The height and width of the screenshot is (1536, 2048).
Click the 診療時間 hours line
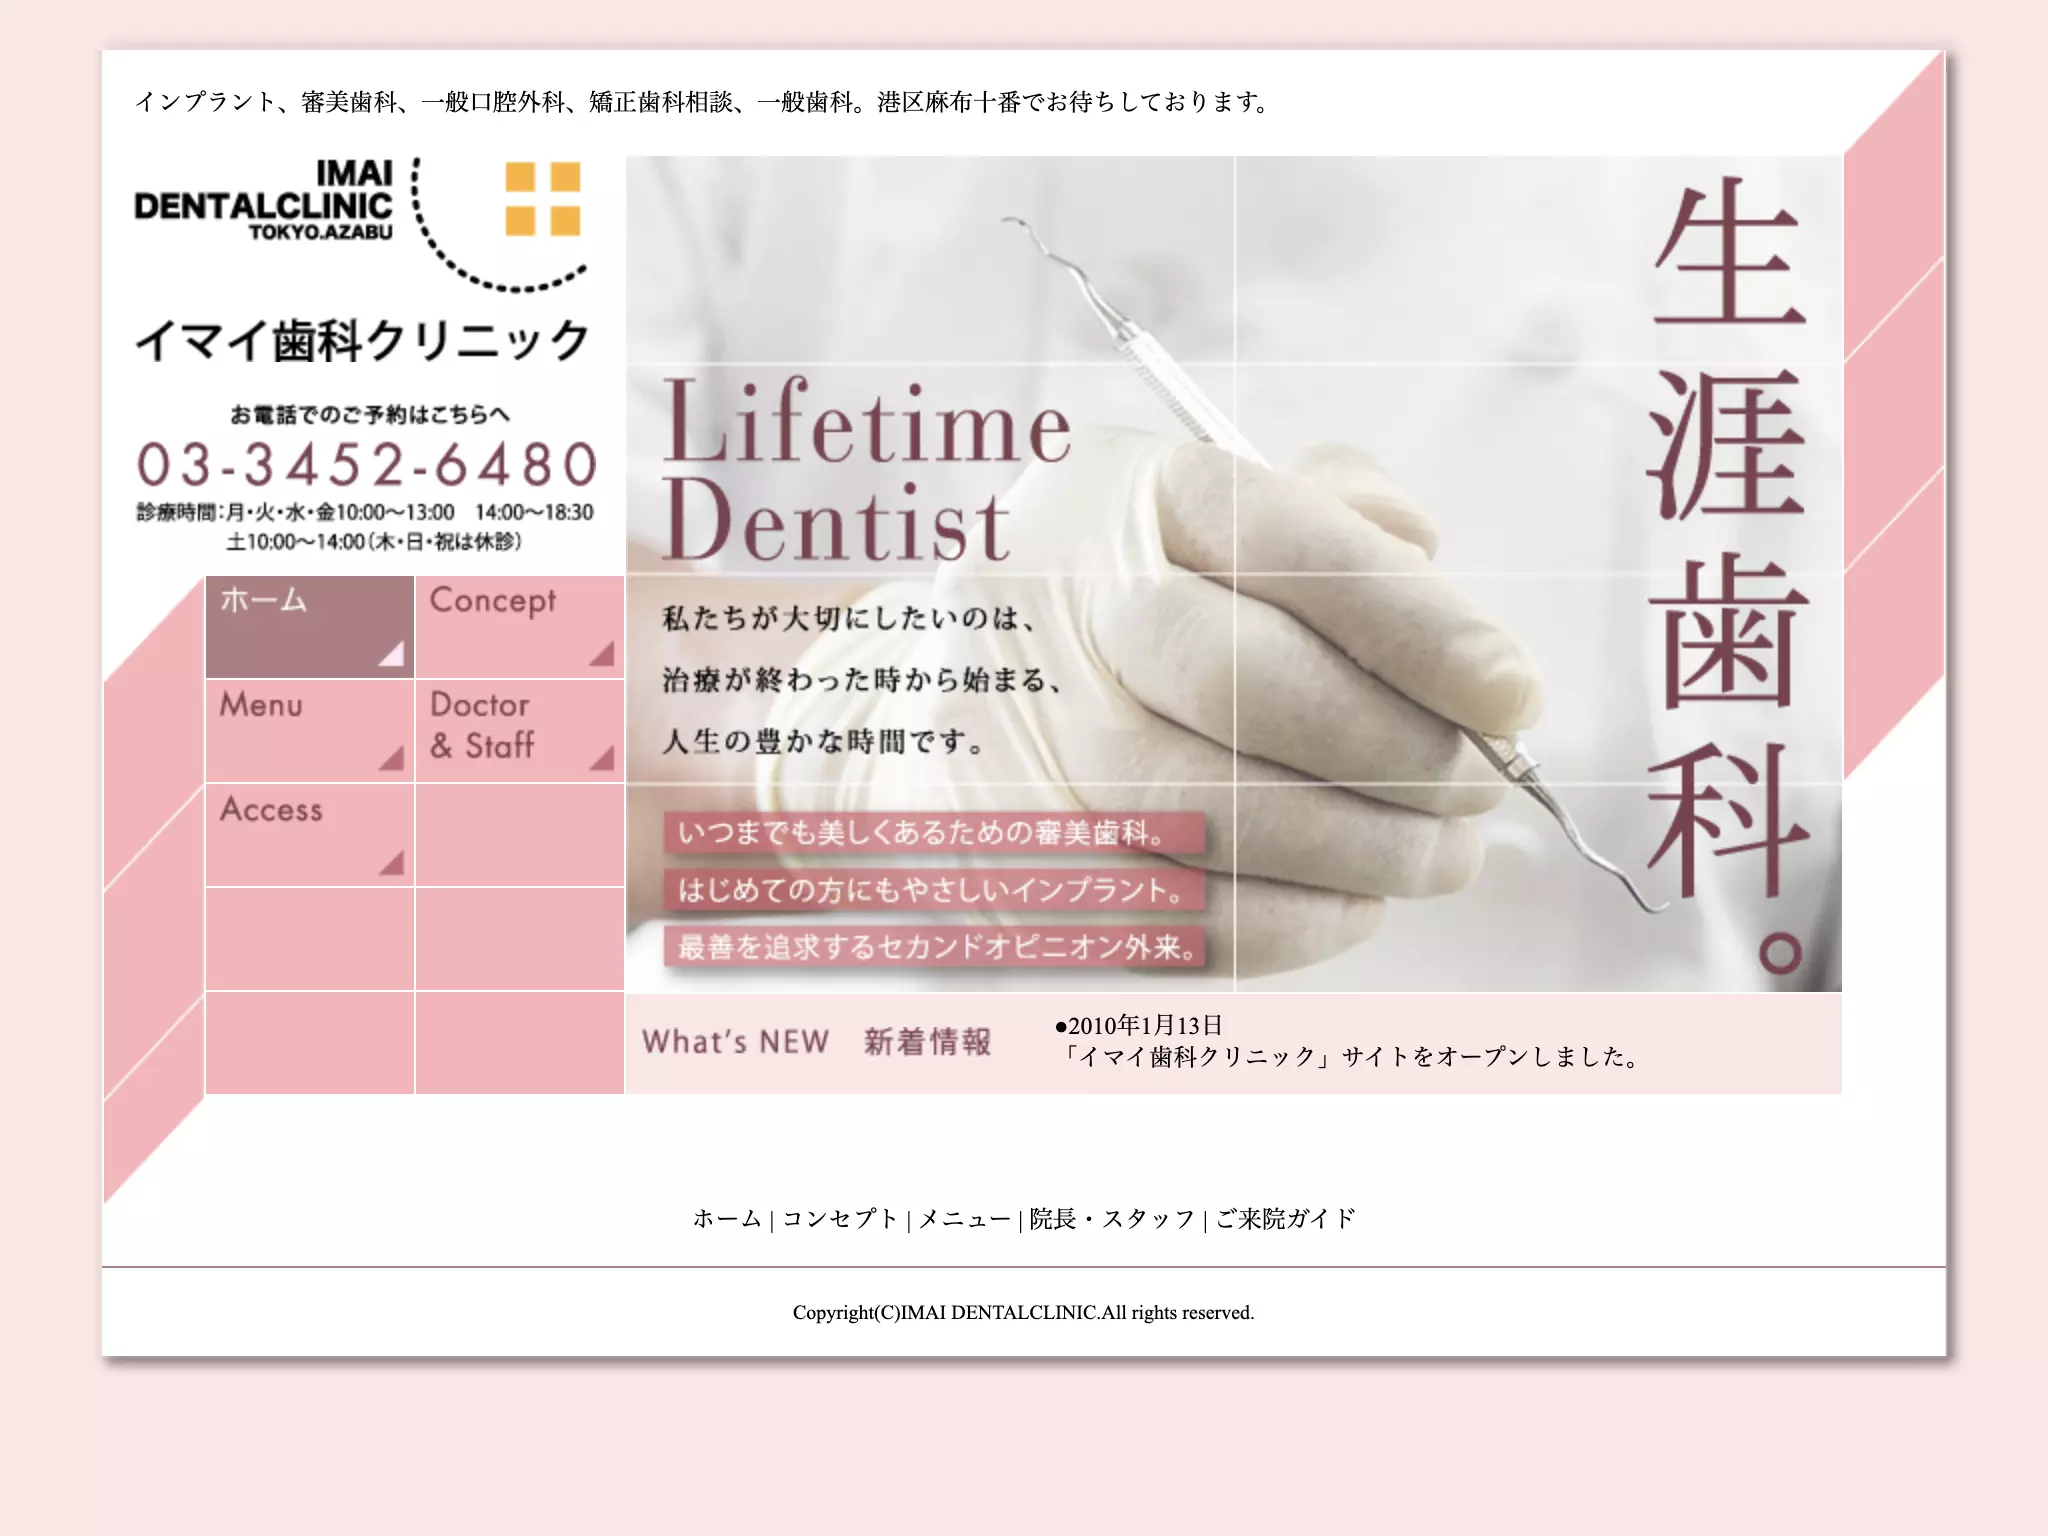coord(365,512)
